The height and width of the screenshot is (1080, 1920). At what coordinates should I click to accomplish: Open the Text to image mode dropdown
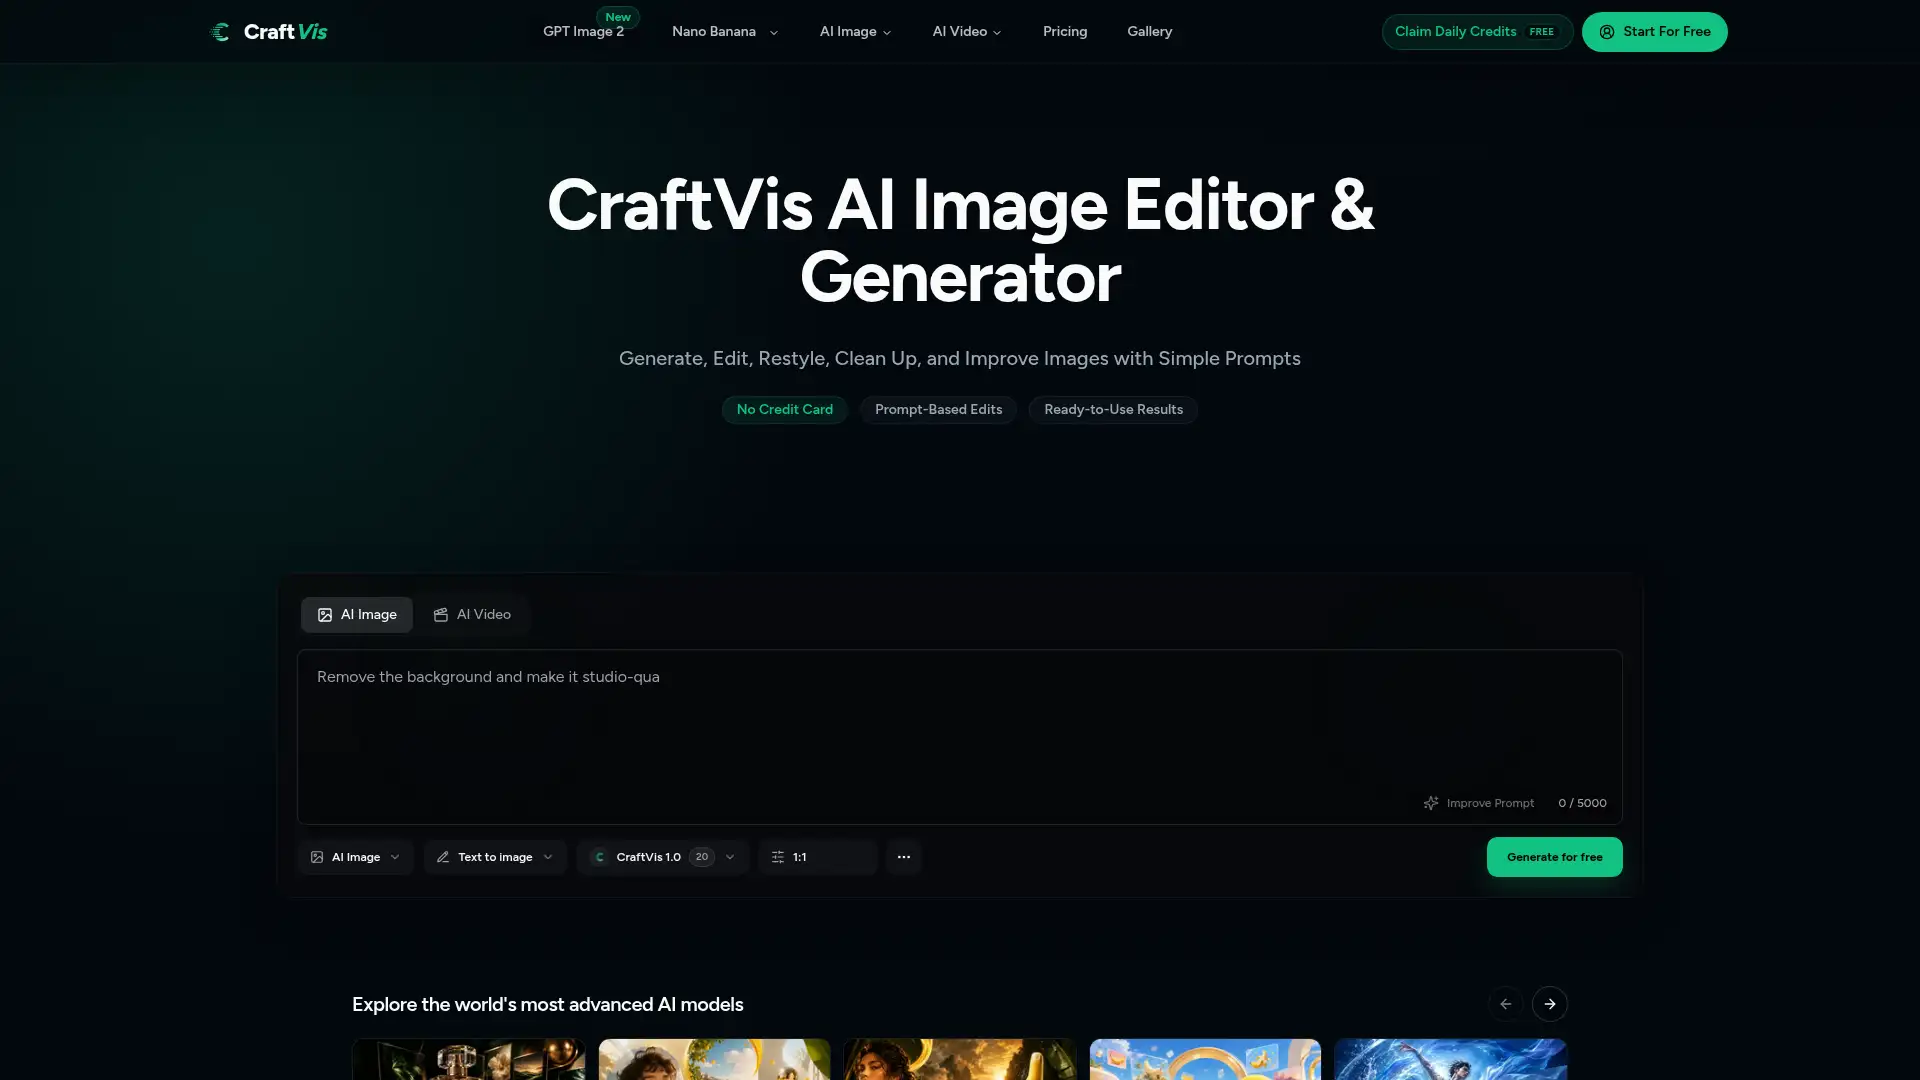click(x=495, y=857)
